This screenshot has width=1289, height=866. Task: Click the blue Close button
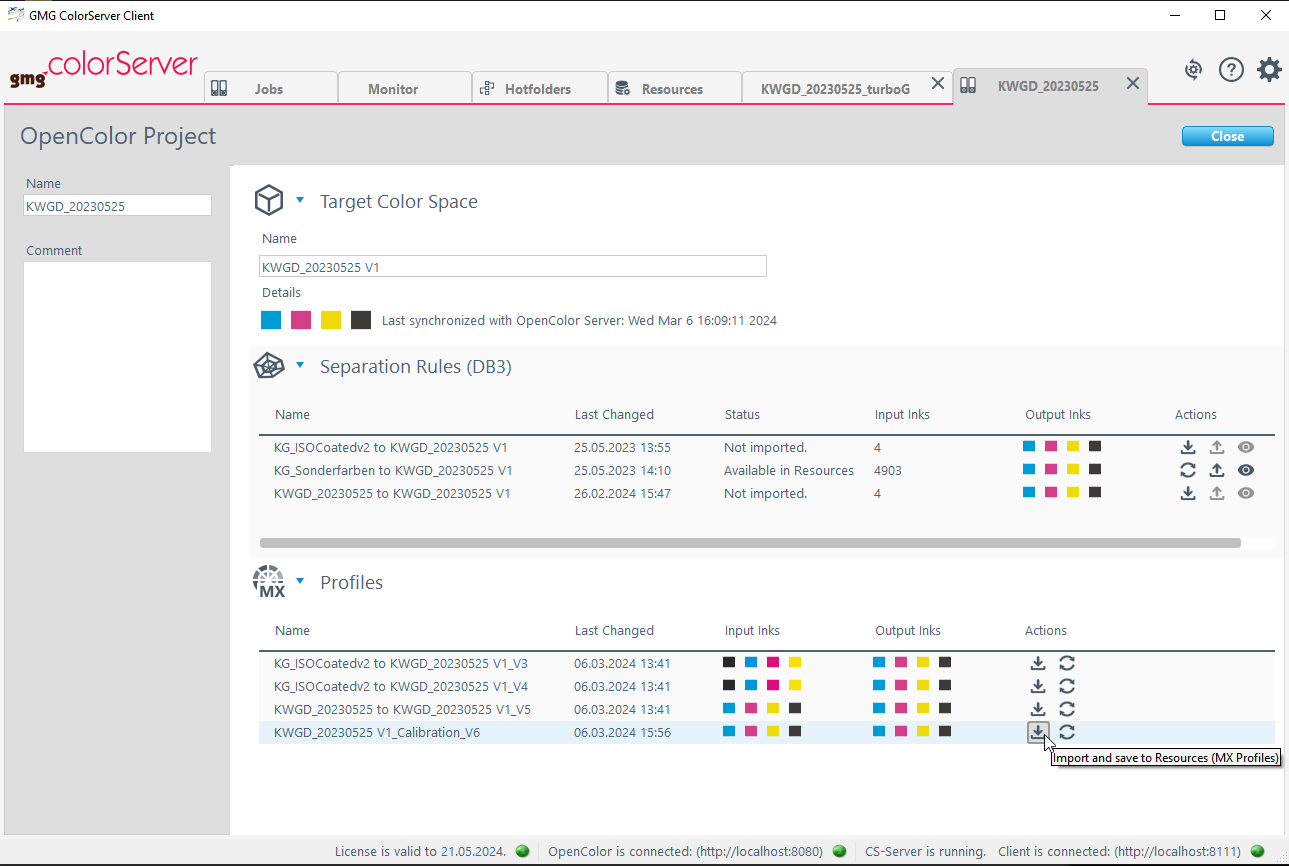coord(1227,136)
